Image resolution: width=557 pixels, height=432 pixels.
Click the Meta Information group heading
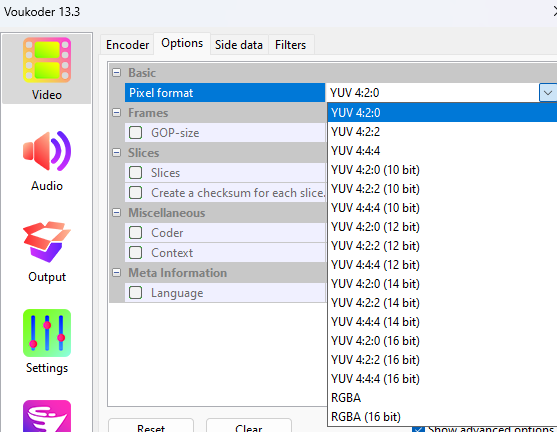tap(178, 273)
